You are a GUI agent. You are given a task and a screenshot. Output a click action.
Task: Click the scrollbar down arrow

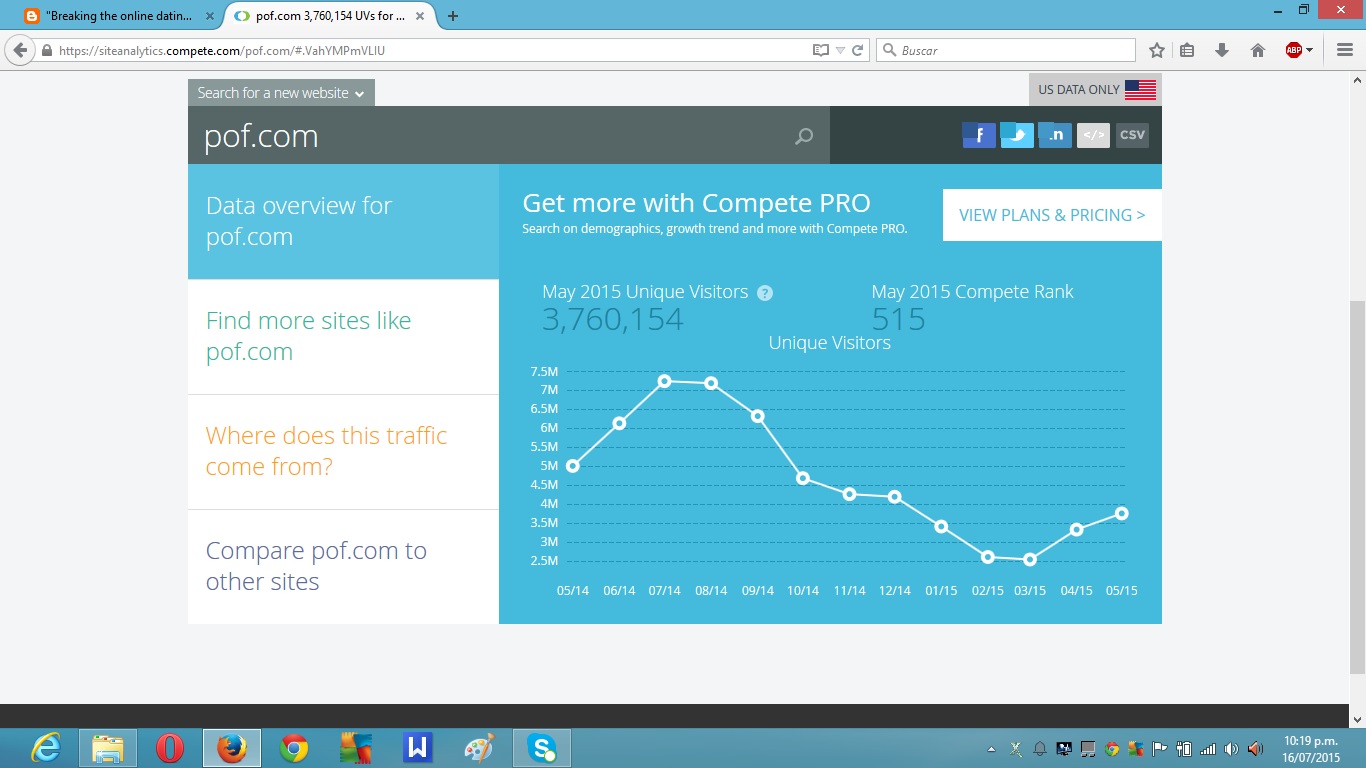coord(1357,719)
